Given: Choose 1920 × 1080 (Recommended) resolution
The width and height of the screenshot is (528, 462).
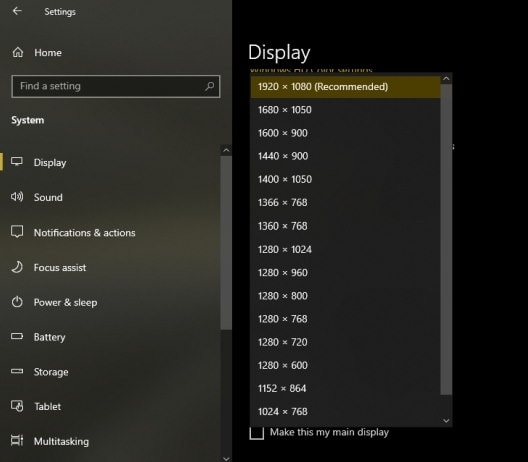Looking at the screenshot, I should click(345, 87).
